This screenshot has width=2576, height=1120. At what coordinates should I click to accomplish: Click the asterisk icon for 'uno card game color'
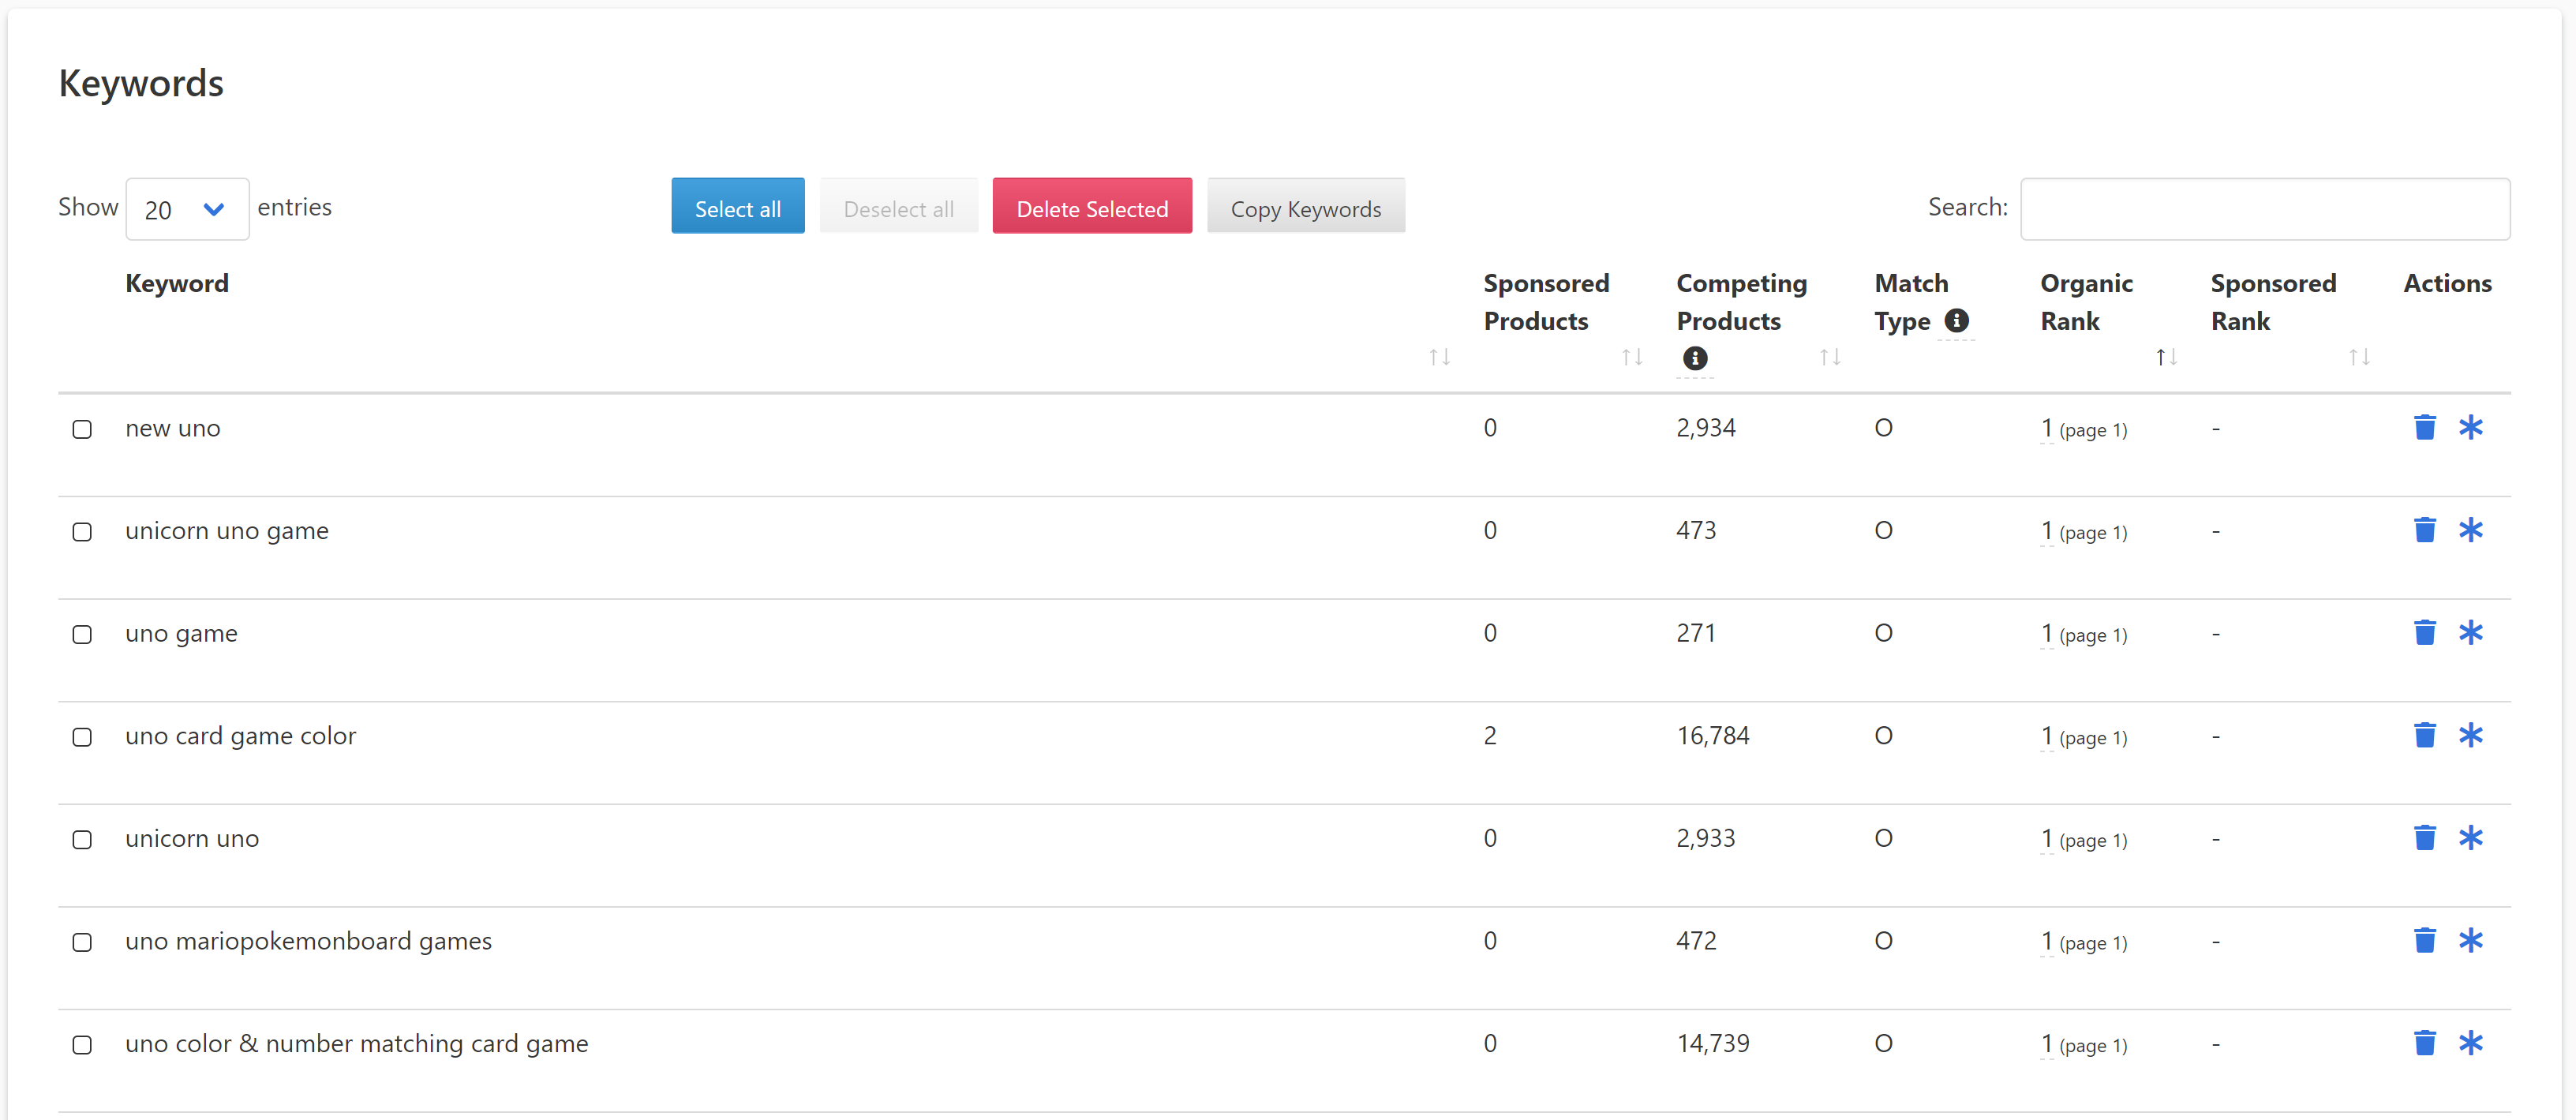(2470, 736)
